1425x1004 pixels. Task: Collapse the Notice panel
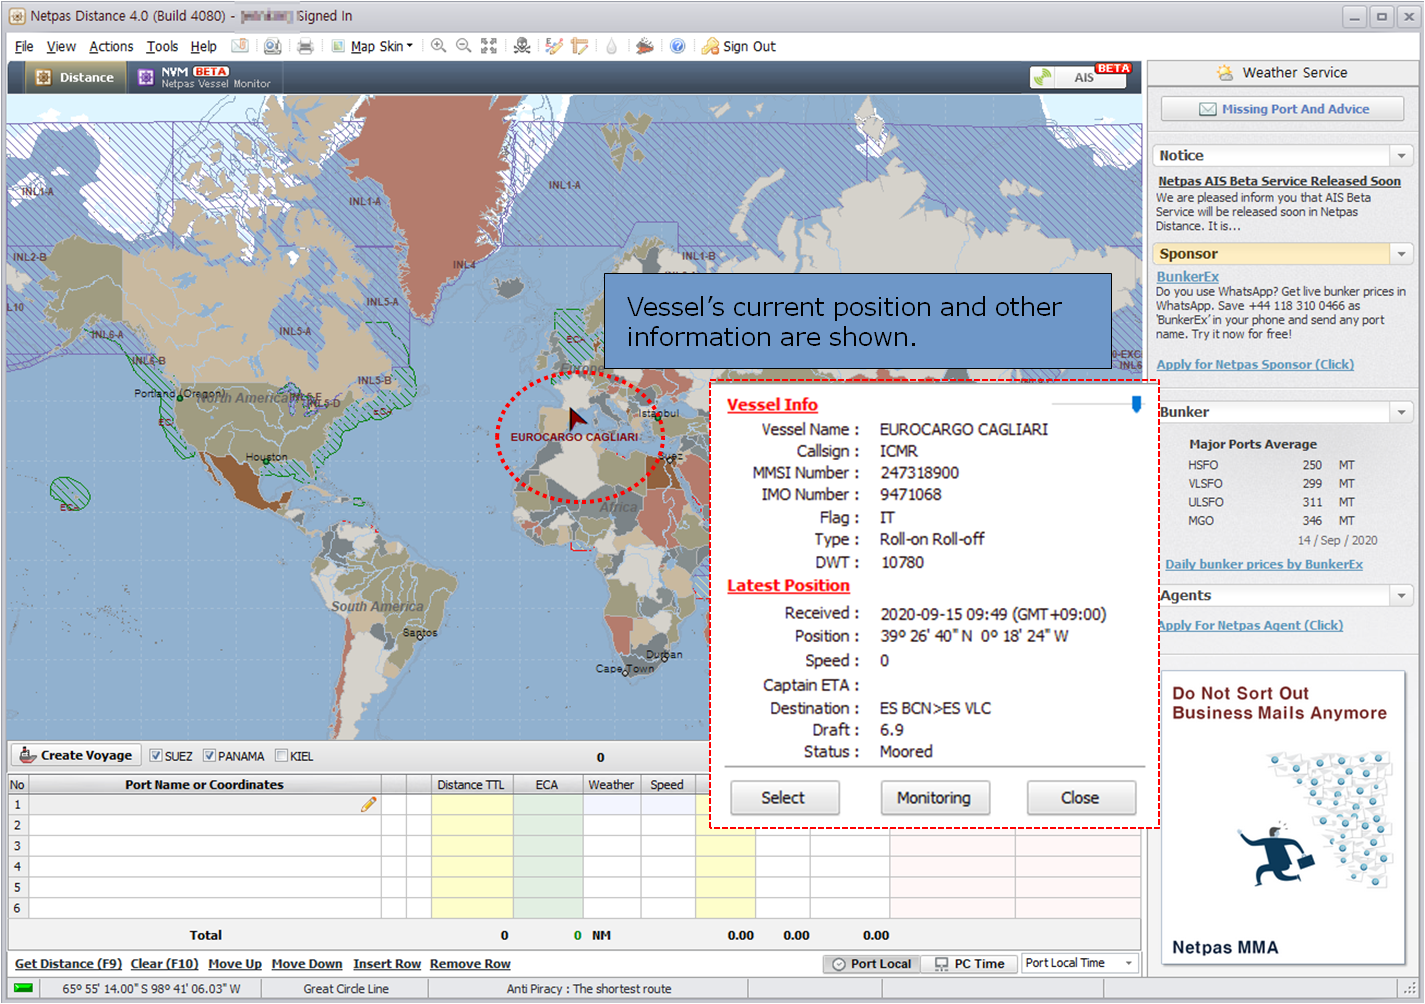(x=1402, y=156)
